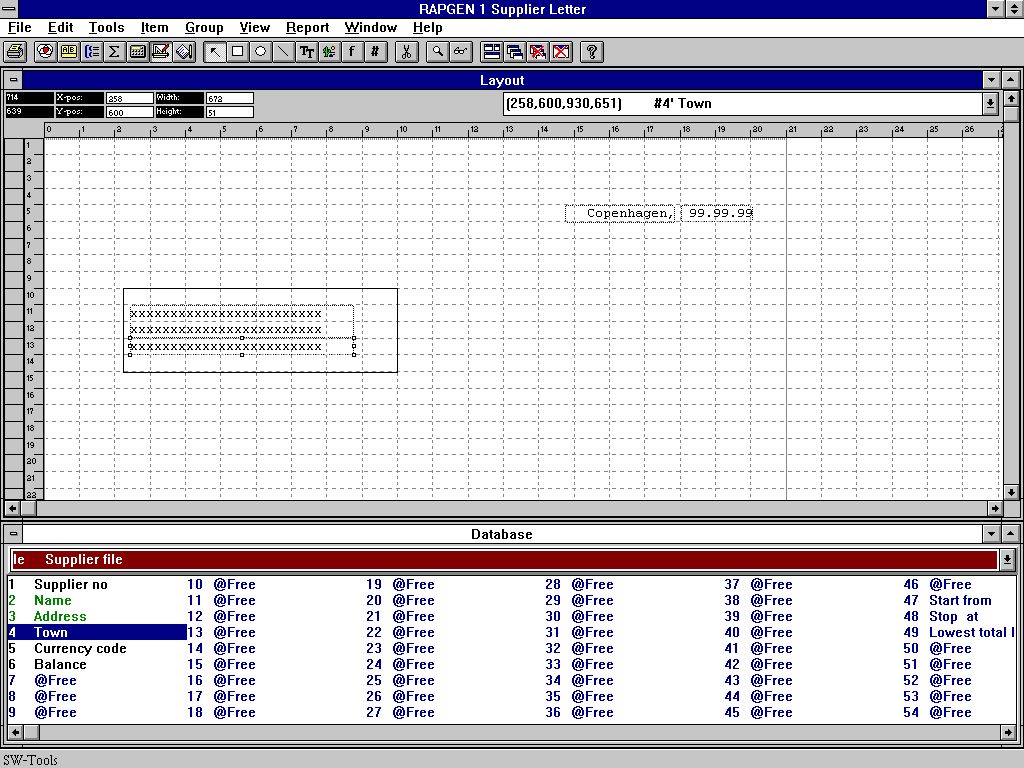The height and width of the screenshot is (768, 1024).
Task: Click the printer icon in toolbar
Action: pyautogui.click(x=16, y=51)
